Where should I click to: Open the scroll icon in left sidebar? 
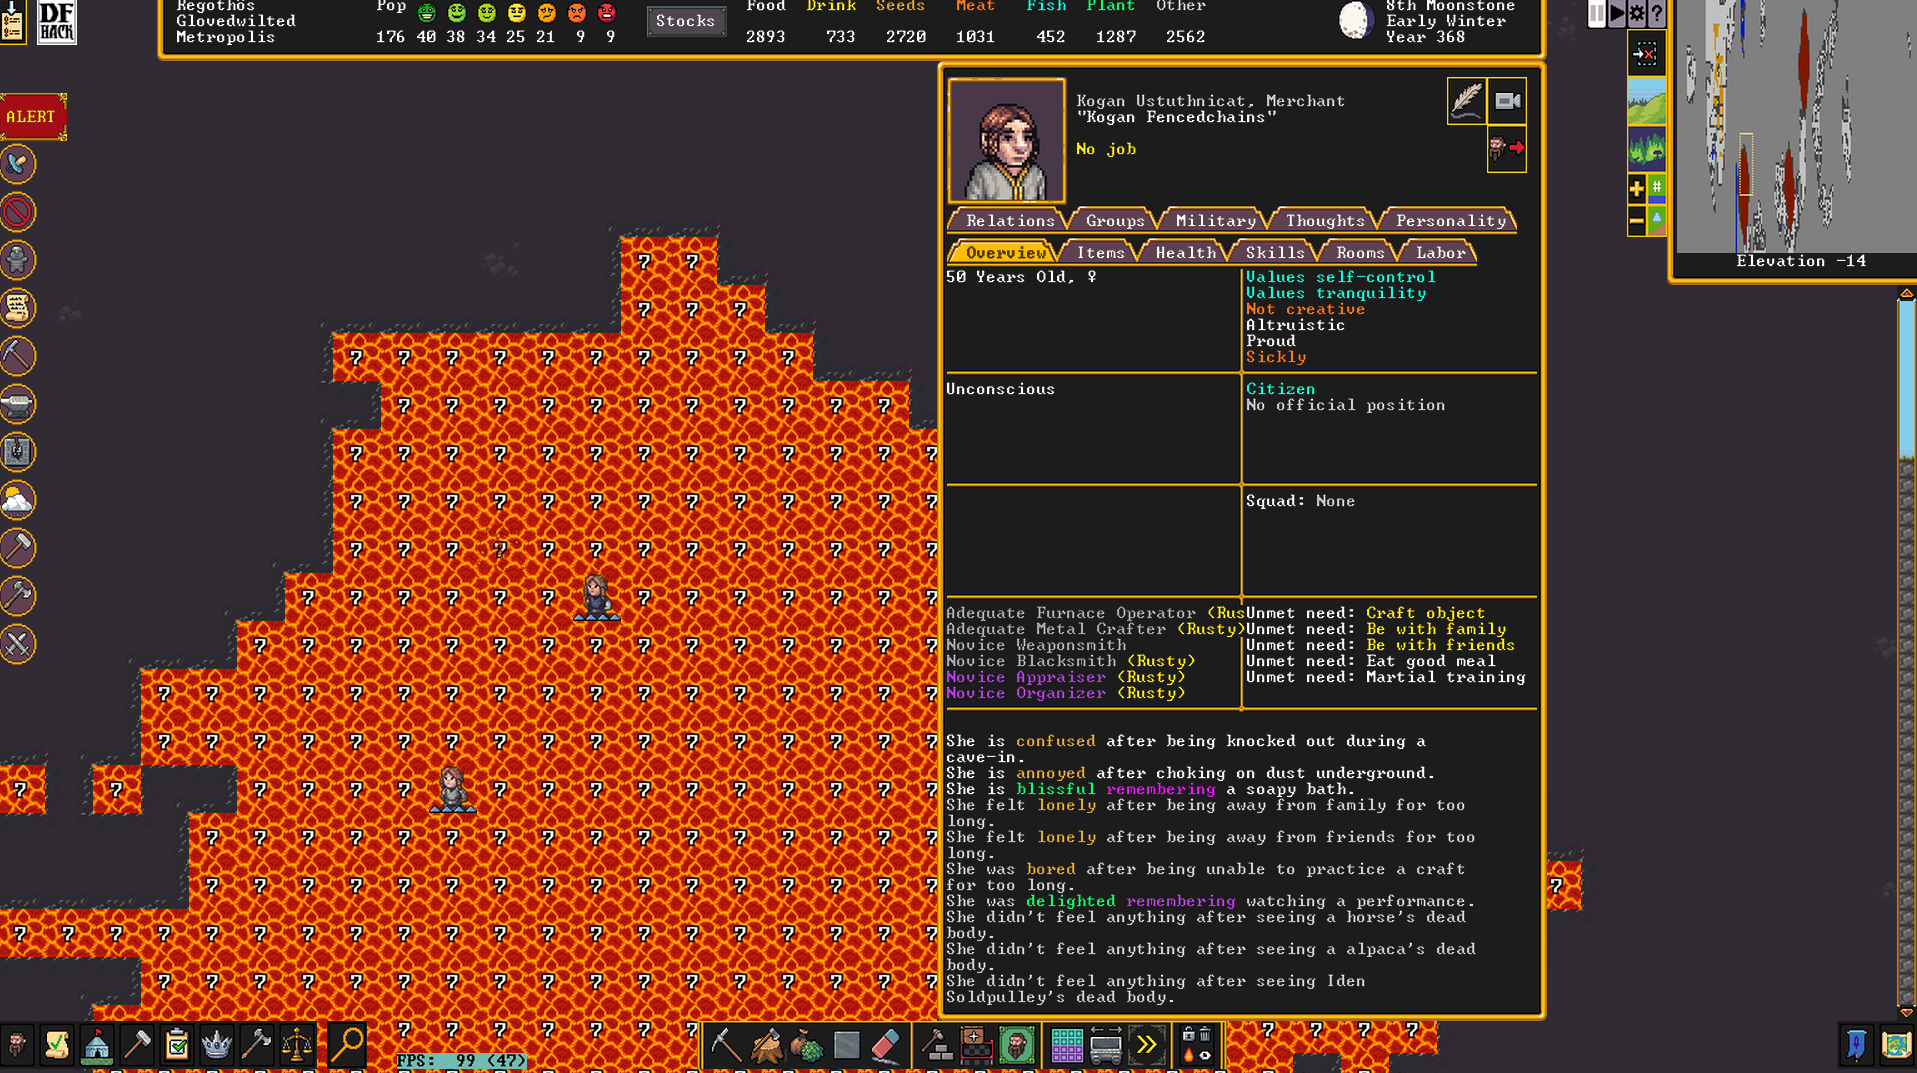point(18,309)
